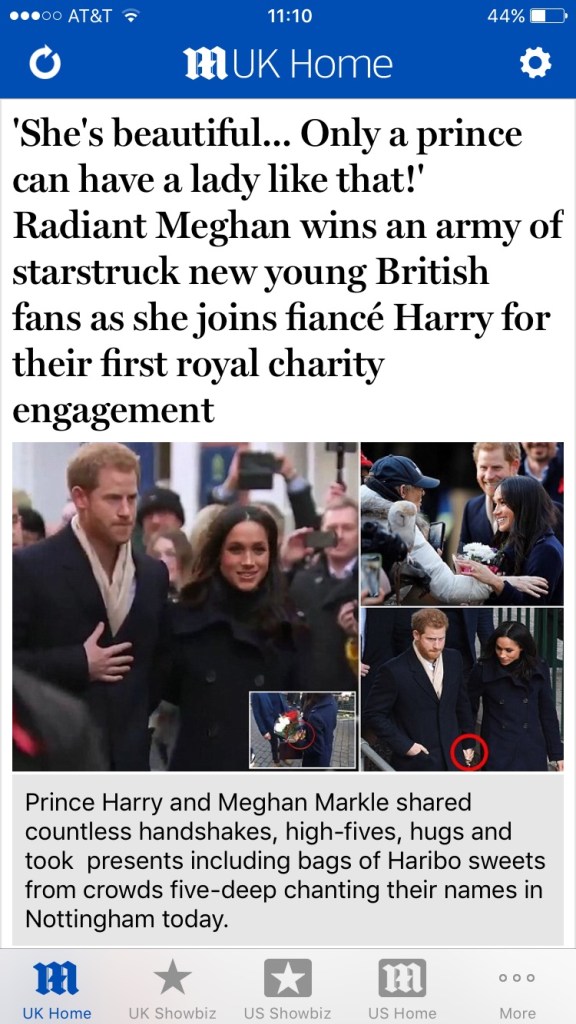Open the bottom-right photo with red circle
This screenshot has height=1024, width=576.
tap(462, 690)
